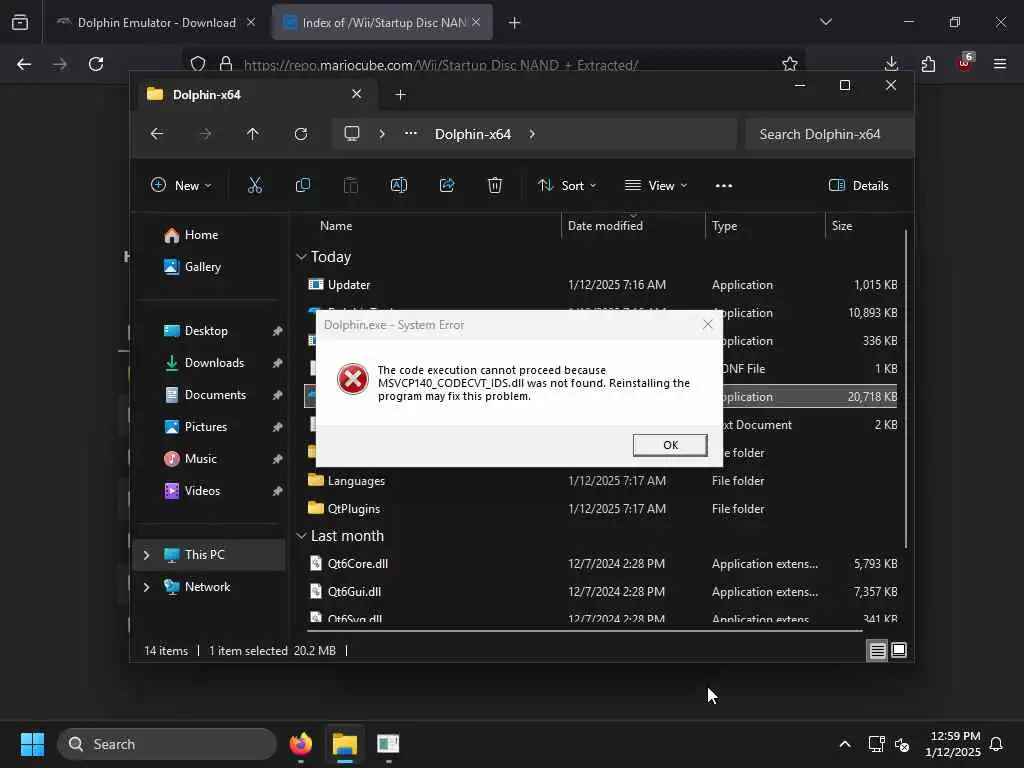Click the Copy icon in Explorer toolbar
The height and width of the screenshot is (768, 1024).
302,185
